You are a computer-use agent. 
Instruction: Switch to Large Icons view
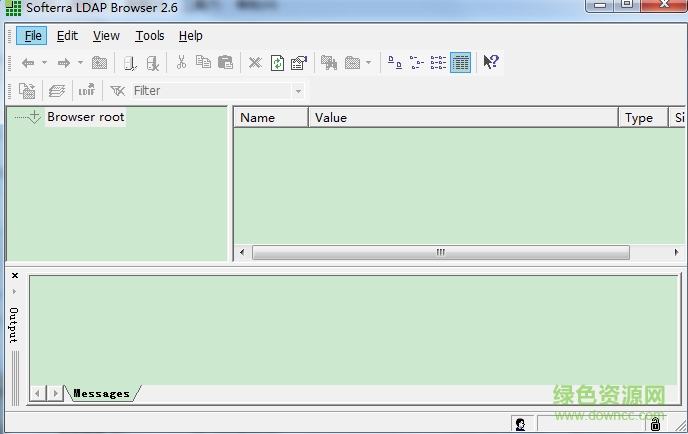click(x=395, y=63)
